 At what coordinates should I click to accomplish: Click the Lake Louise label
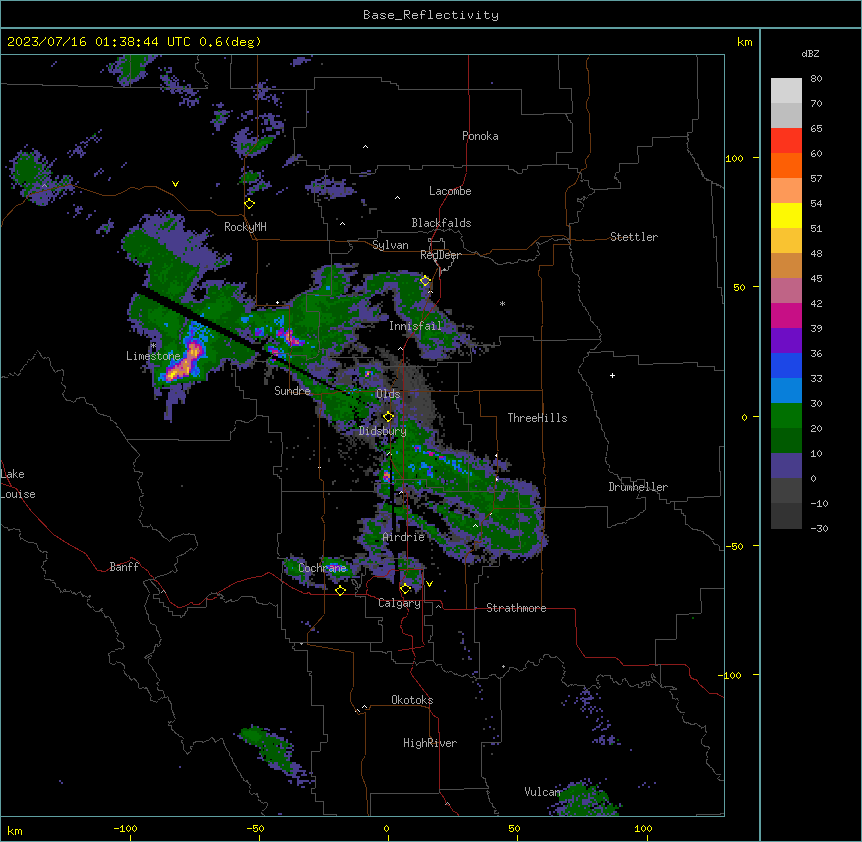point(18,484)
